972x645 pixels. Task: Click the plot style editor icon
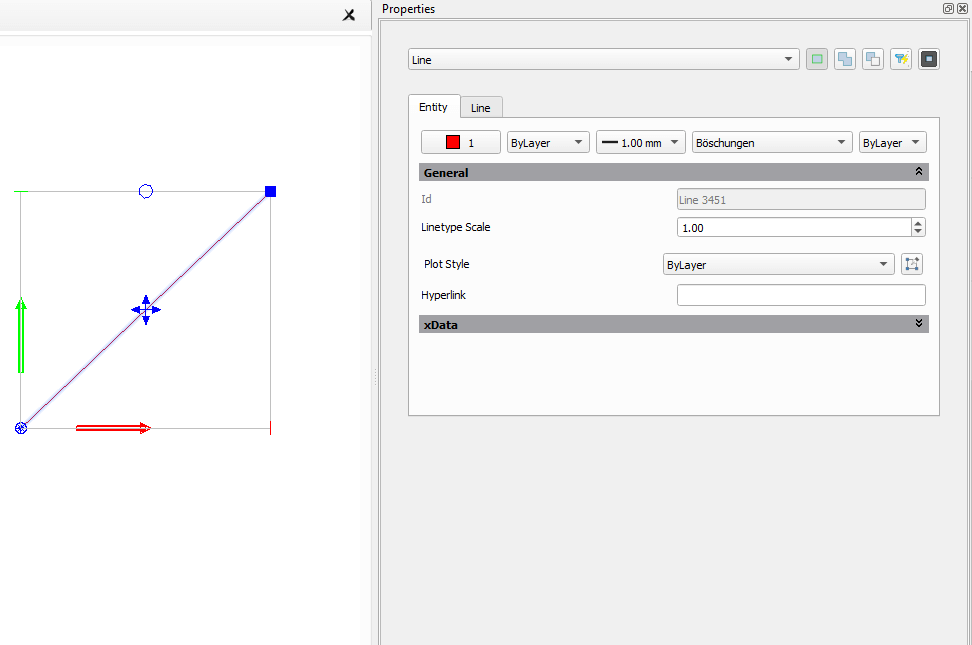(911, 264)
